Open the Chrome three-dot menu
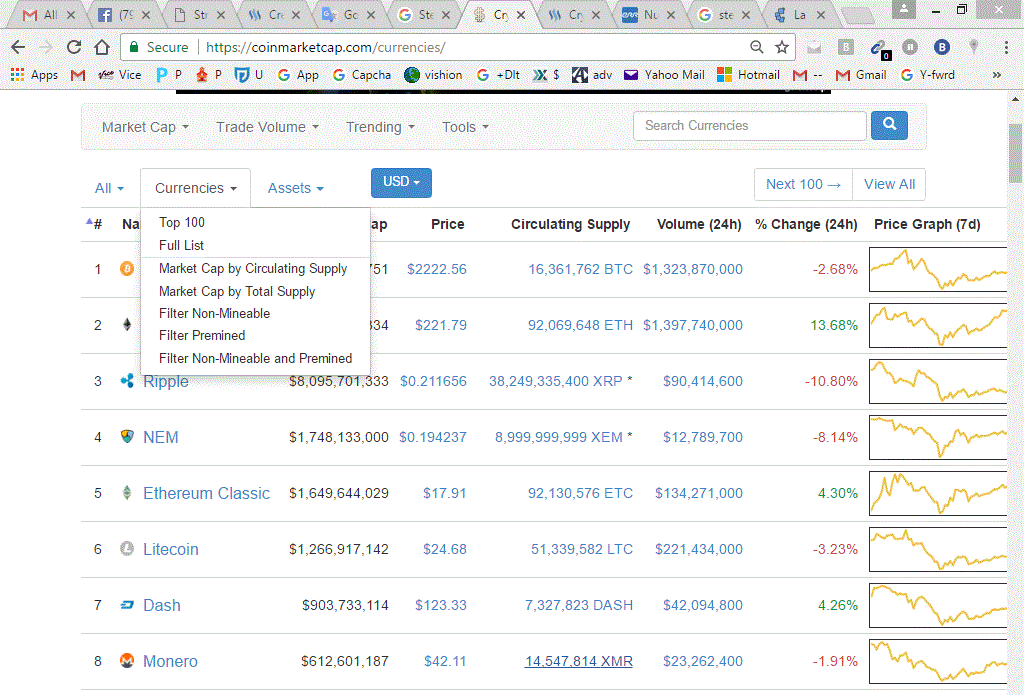The width and height of the screenshot is (1024, 695). point(1006,47)
